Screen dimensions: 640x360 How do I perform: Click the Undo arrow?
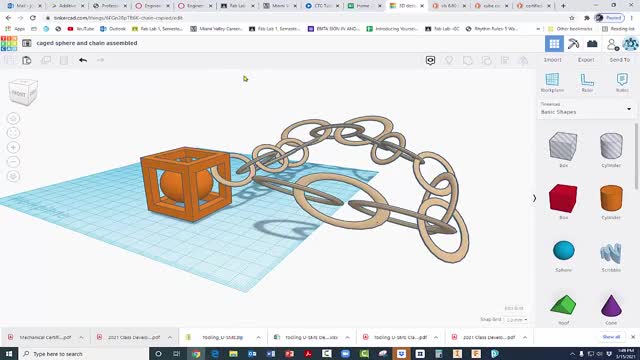point(83,60)
